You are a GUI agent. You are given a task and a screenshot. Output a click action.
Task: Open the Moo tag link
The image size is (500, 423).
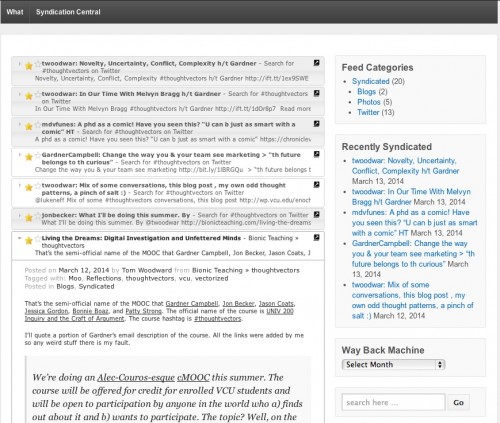click(x=75, y=278)
